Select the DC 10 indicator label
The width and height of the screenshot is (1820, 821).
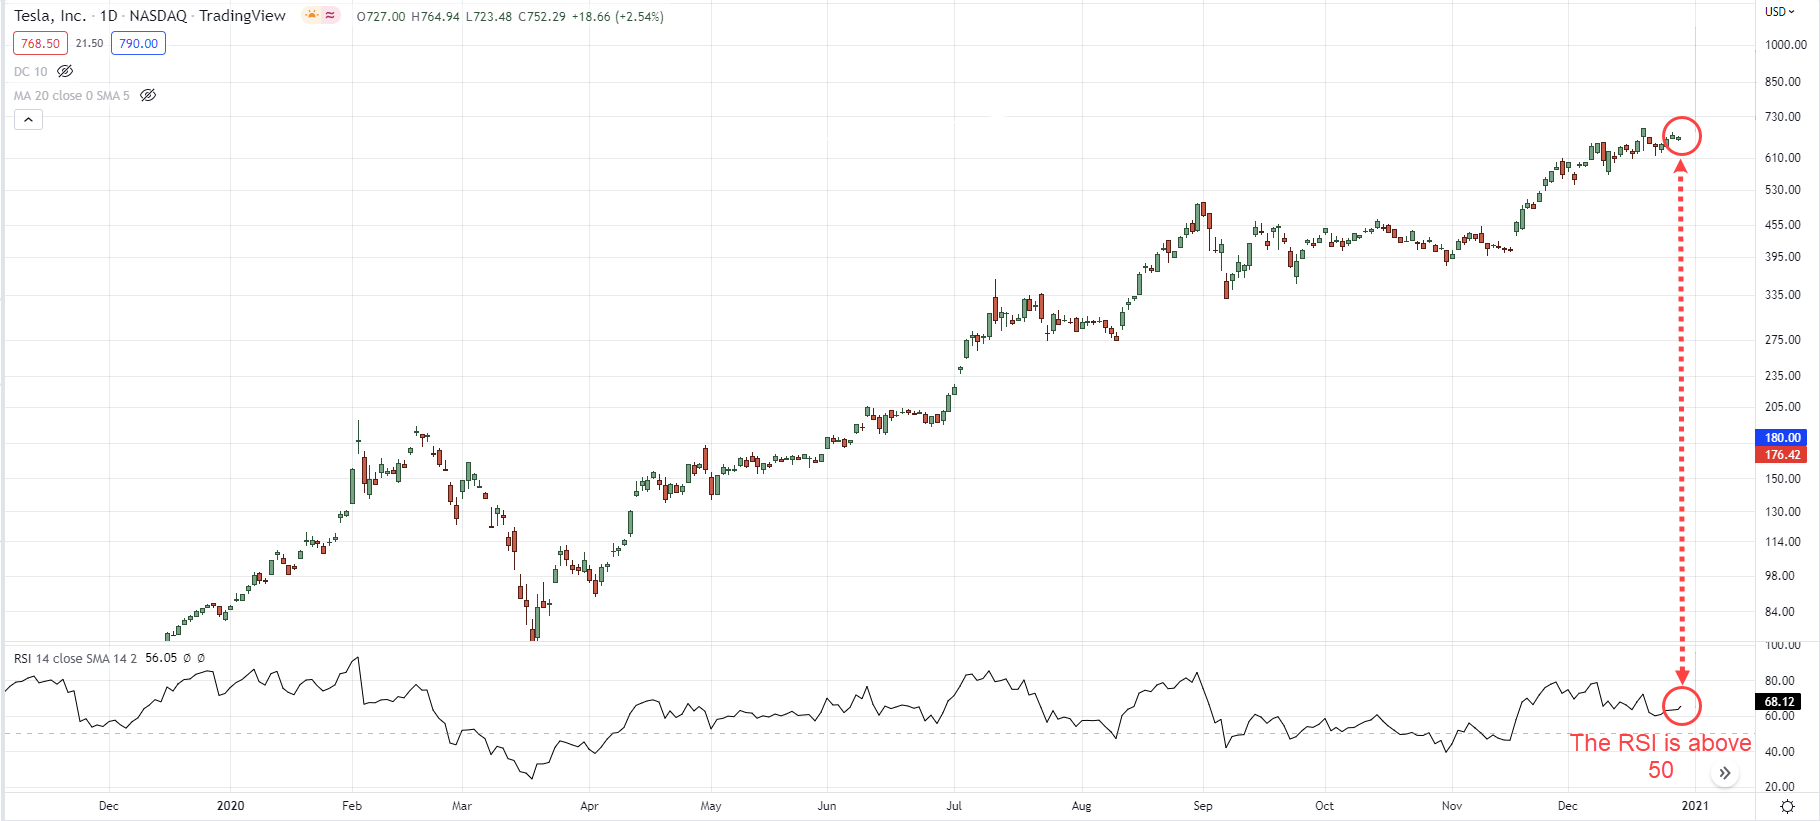[x=31, y=71]
